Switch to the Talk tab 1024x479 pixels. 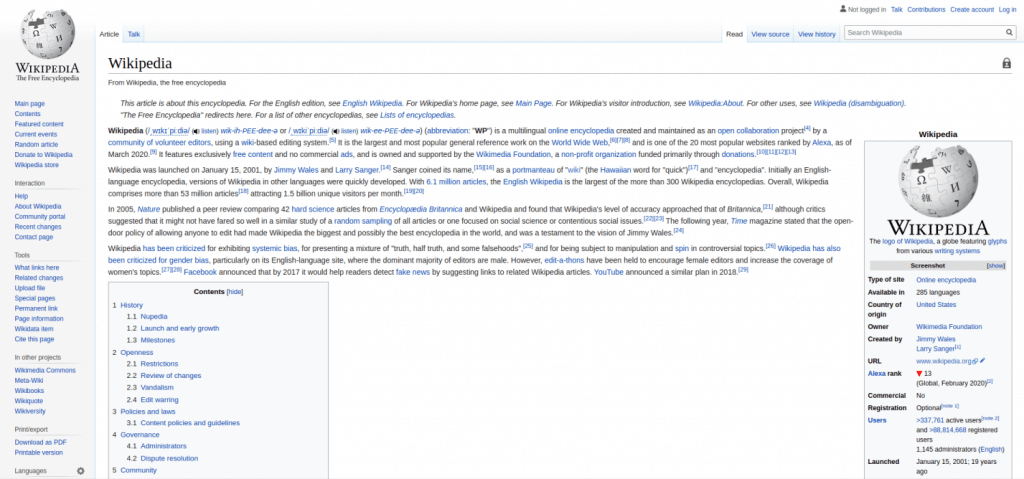pos(133,34)
